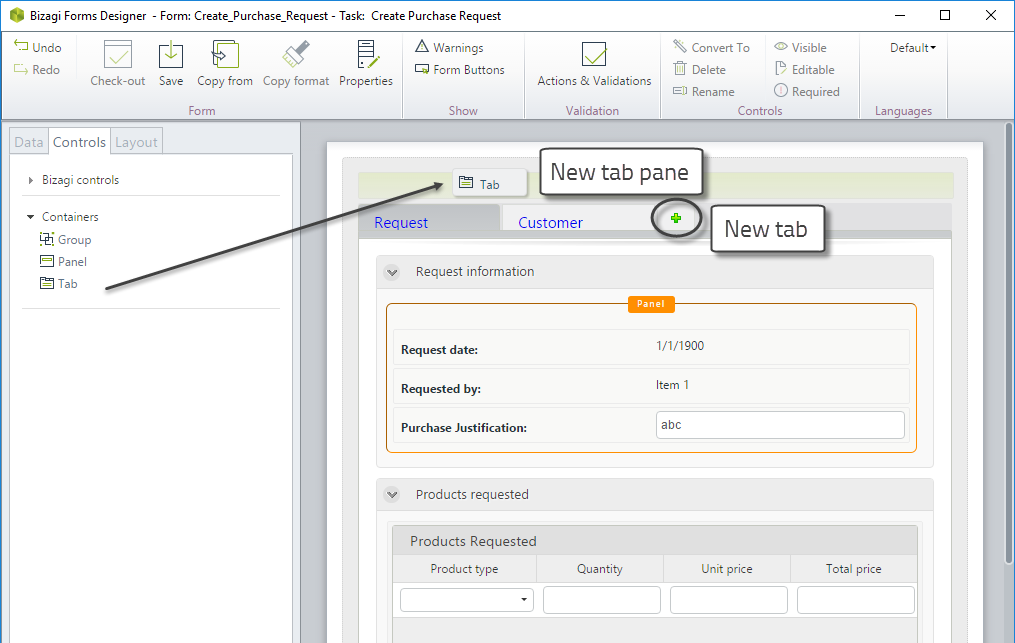Collapse the Products requested group

(x=392, y=495)
